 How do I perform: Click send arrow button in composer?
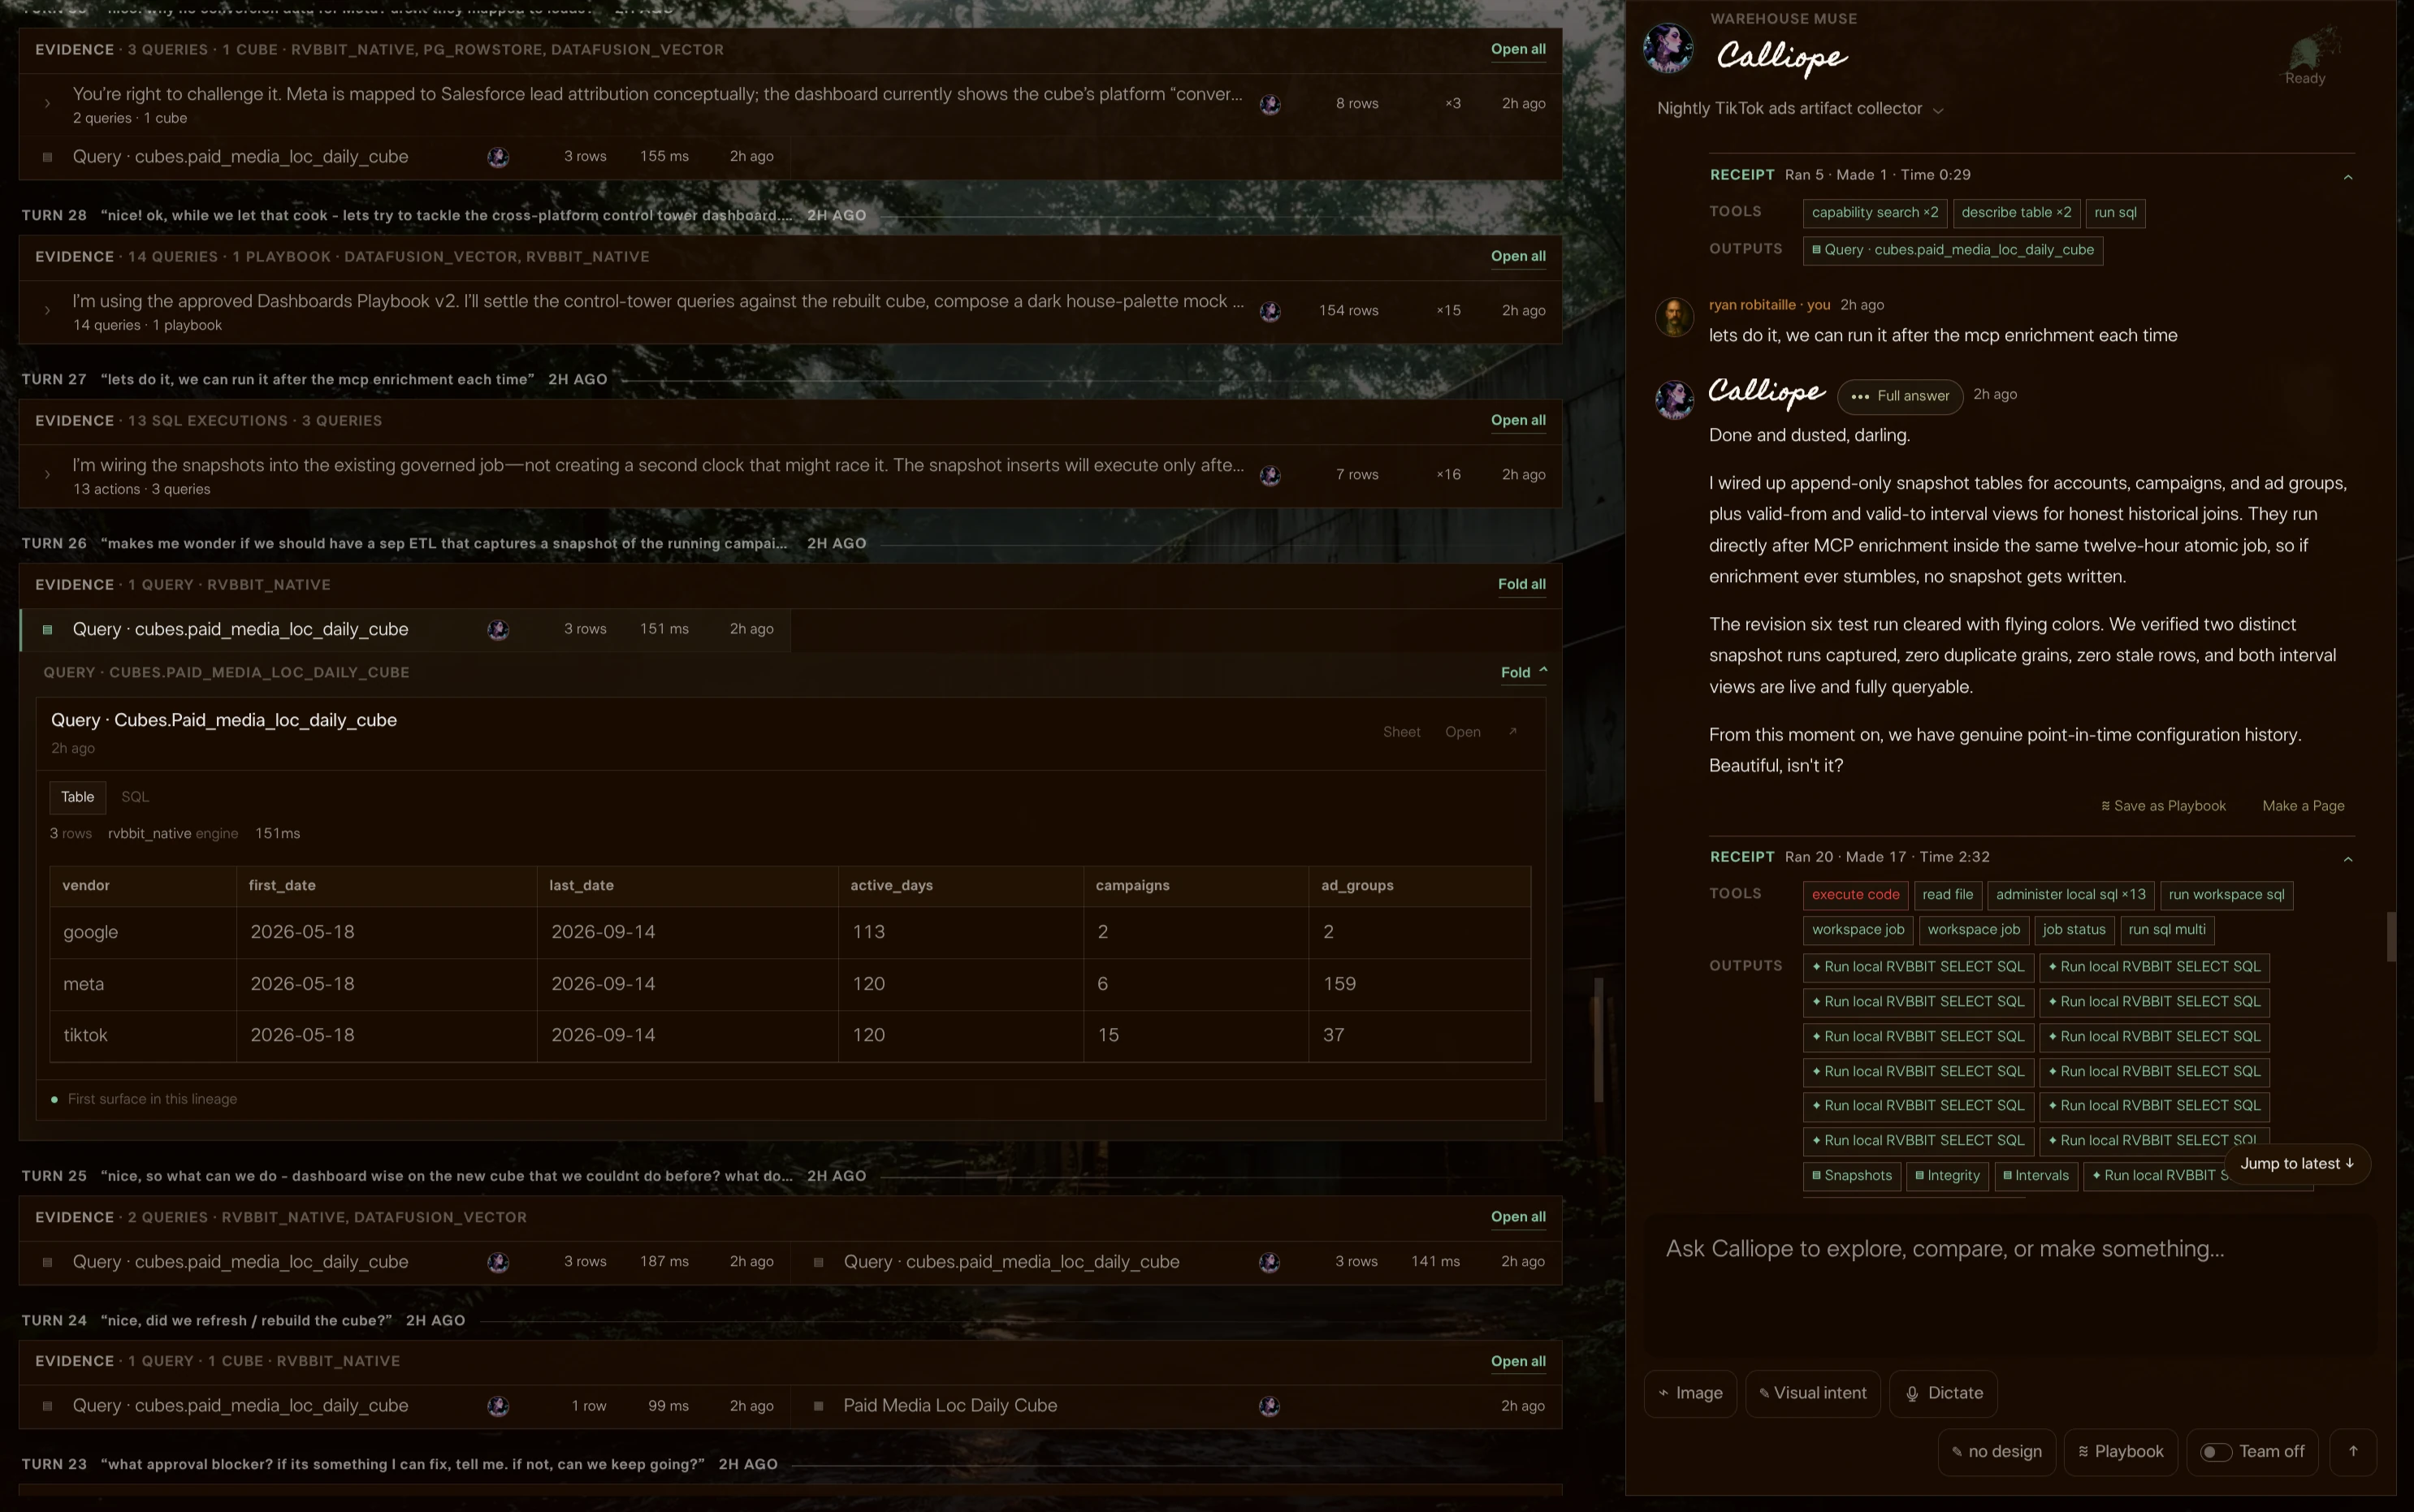pos(2353,1452)
